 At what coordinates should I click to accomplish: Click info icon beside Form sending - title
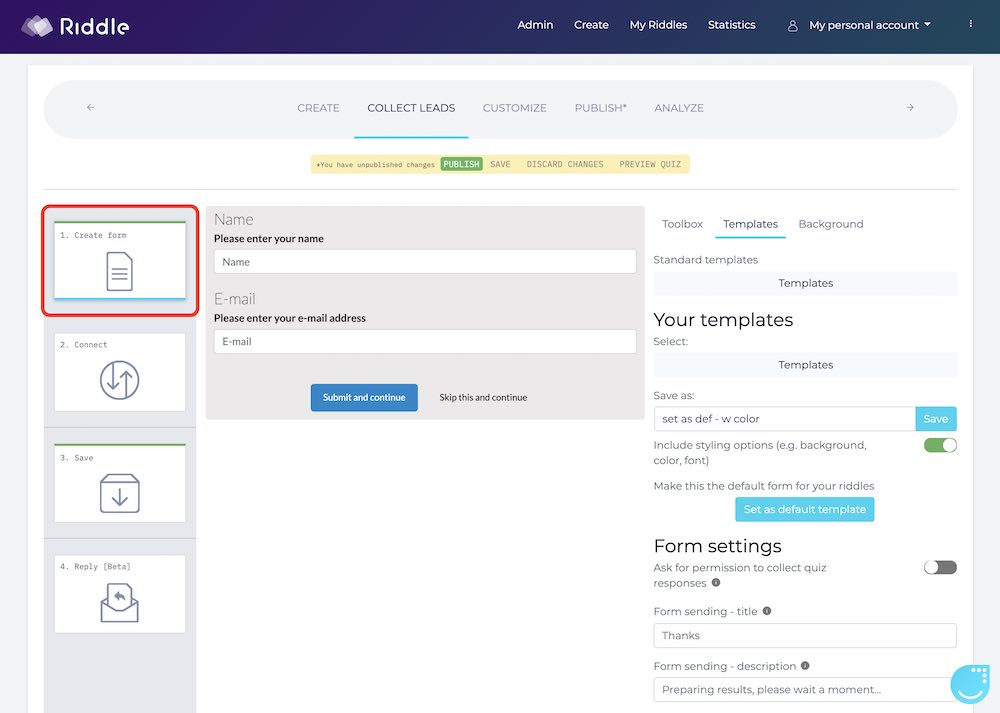[x=767, y=611]
